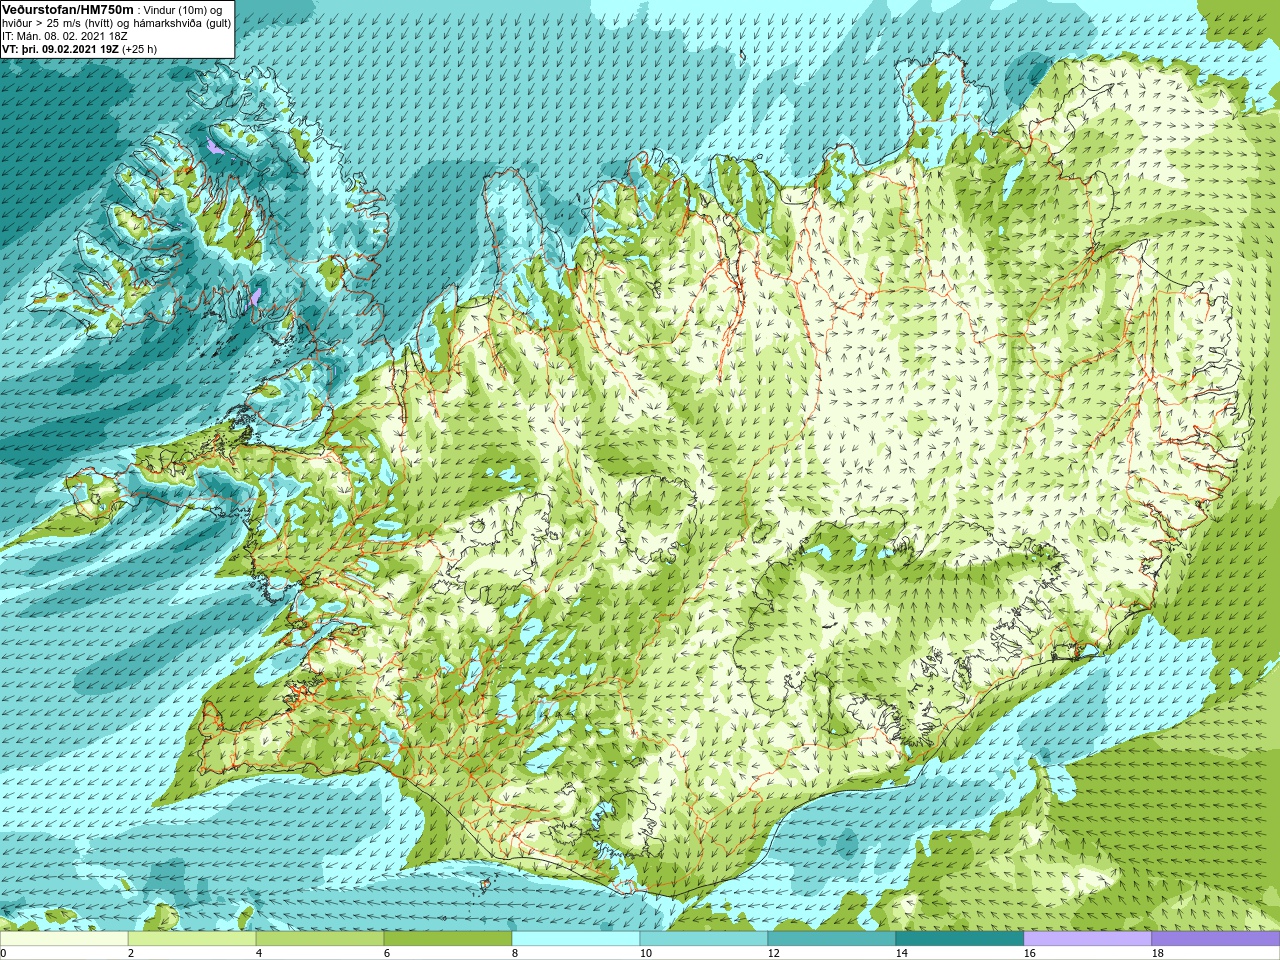1280x960 pixels.
Task: Click the purple above-18 m/s legend swatch
Action: tap(1216, 939)
